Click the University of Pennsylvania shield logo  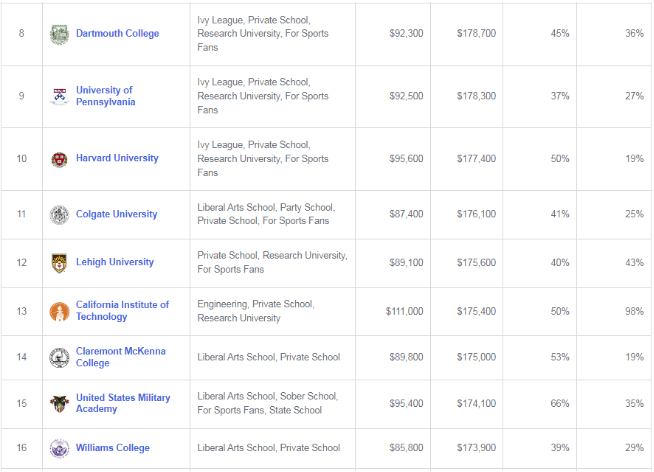click(59, 96)
